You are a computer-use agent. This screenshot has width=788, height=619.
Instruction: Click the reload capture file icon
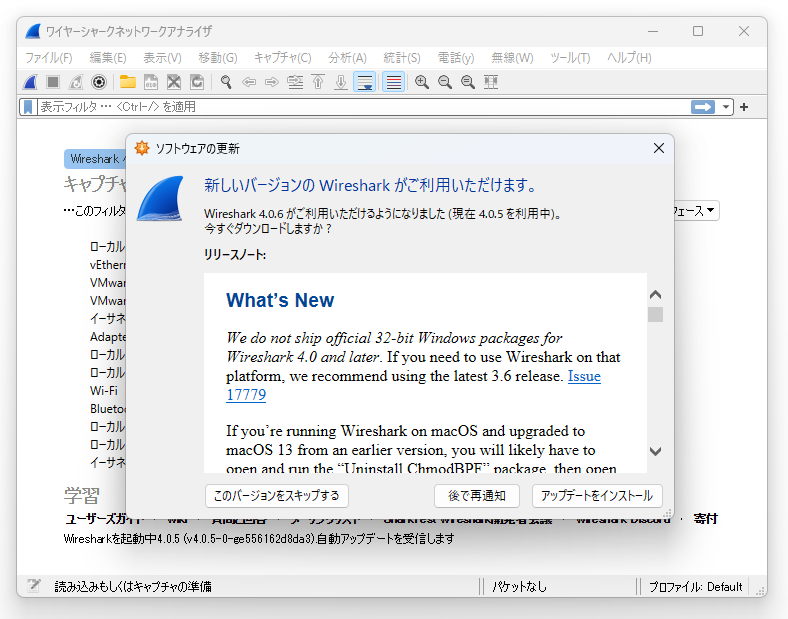pyautogui.click(x=197, y=82)
